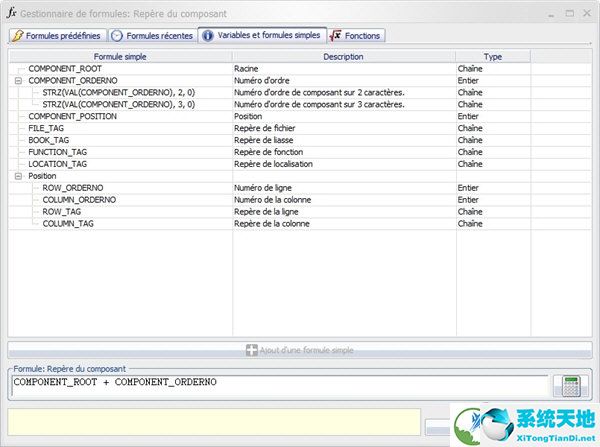Close the Gestionnaire de formules window
Image resolution: width=600 pixels, height=447 pixels.
(587, 13)
